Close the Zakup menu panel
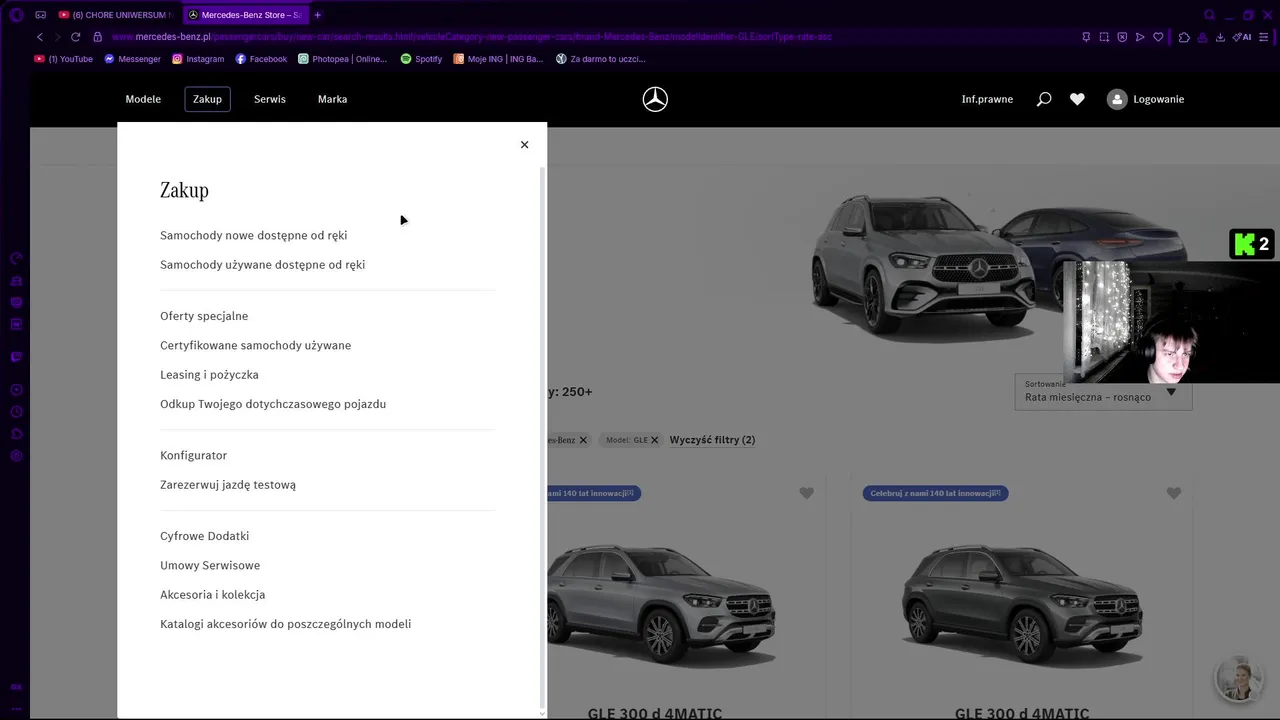This screenshot has height=720, width=1280. 524,145
